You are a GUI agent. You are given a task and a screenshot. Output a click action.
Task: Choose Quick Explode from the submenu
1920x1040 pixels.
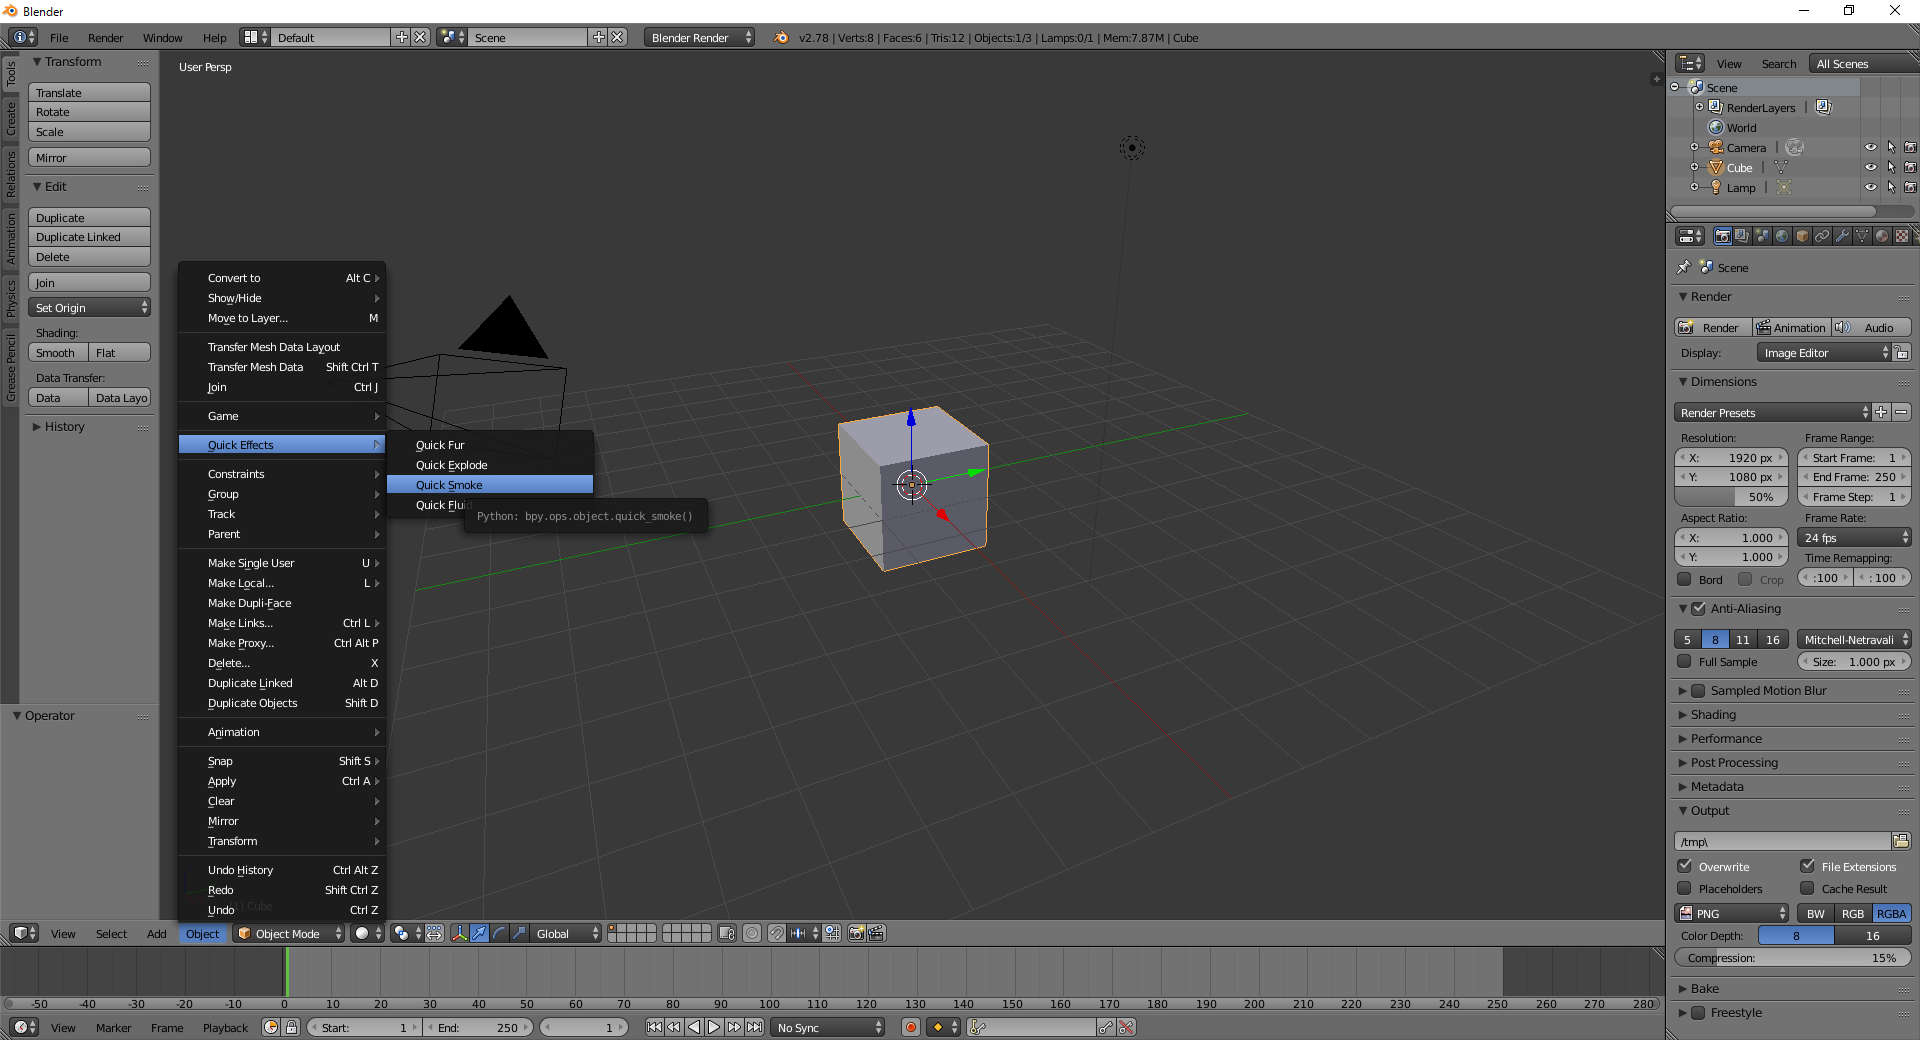tap(452, 465)
